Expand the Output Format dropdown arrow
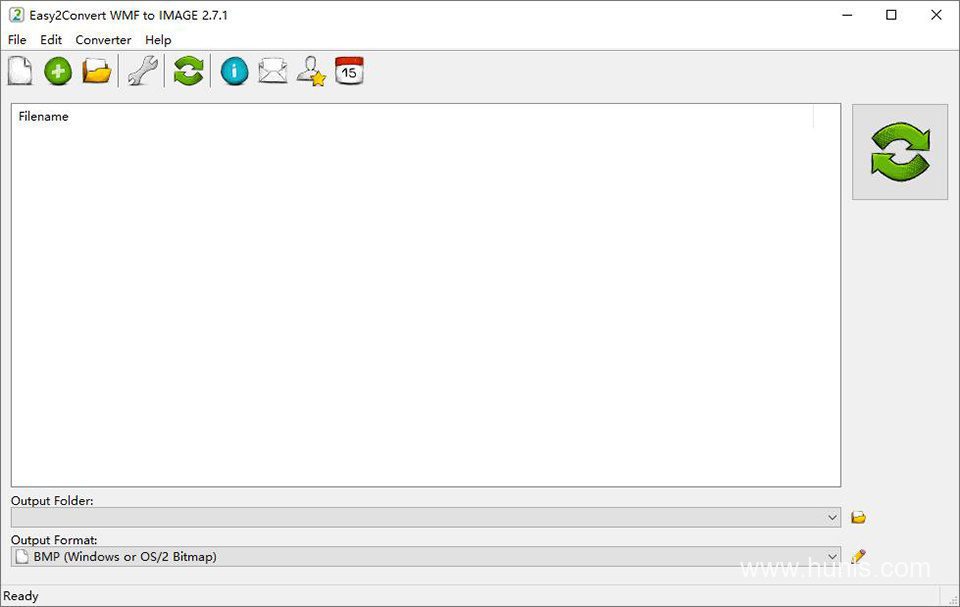Viewport: 960px width, 607px height. (x=832, y=557)
